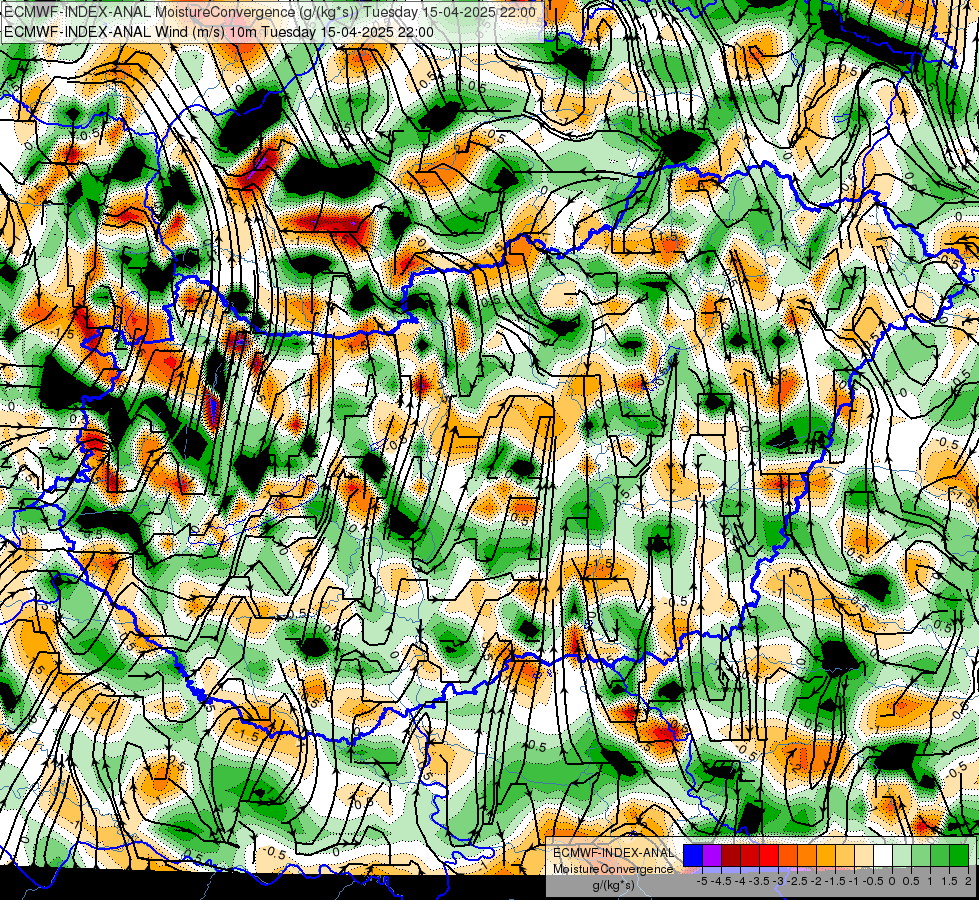Click the -2 value on the legend scale
Viewport: 979px width, 900px height.
(817, 881)
